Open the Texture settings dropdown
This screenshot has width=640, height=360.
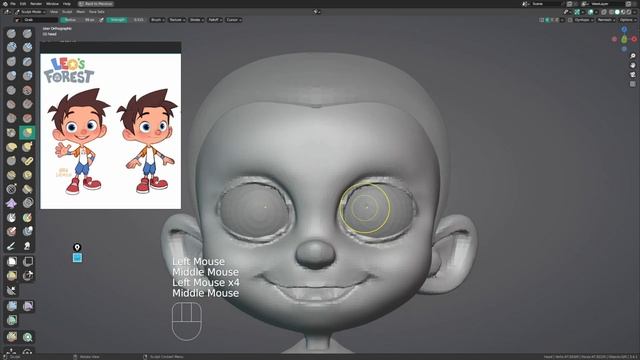click(x=177, y=20)
